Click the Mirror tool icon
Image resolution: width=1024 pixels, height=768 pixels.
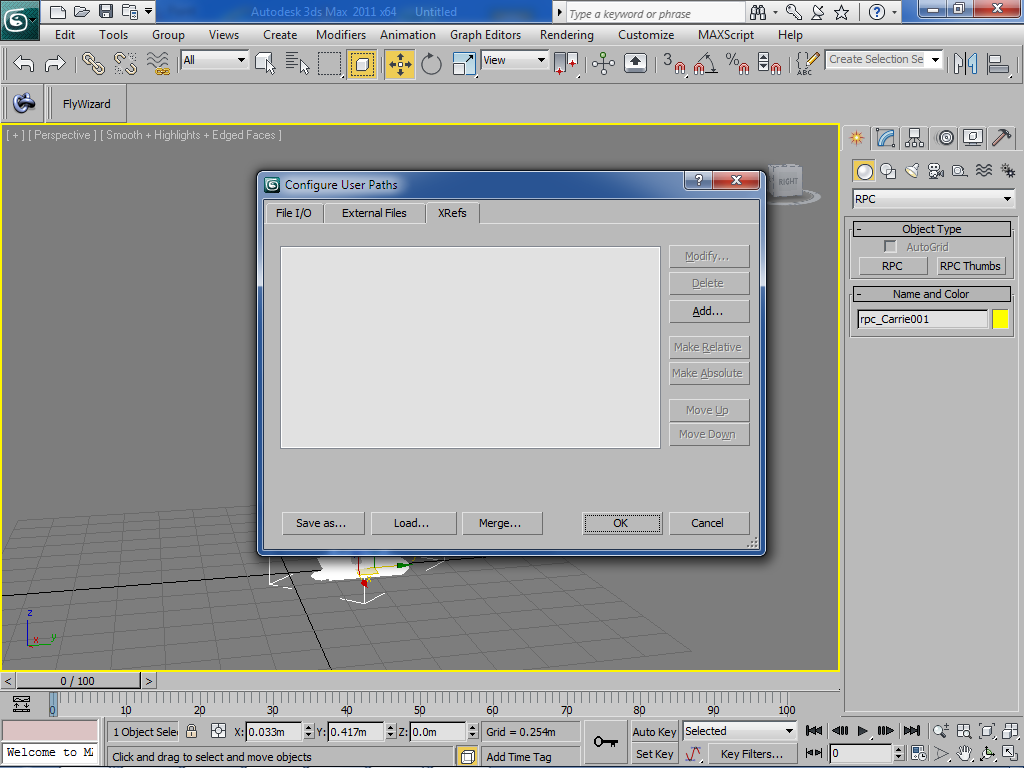[x=965, y=63]
